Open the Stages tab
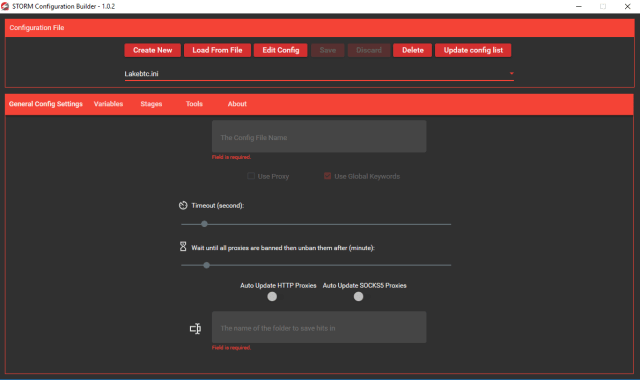This screenshot has height=380, width=640. tap(151, 104)
